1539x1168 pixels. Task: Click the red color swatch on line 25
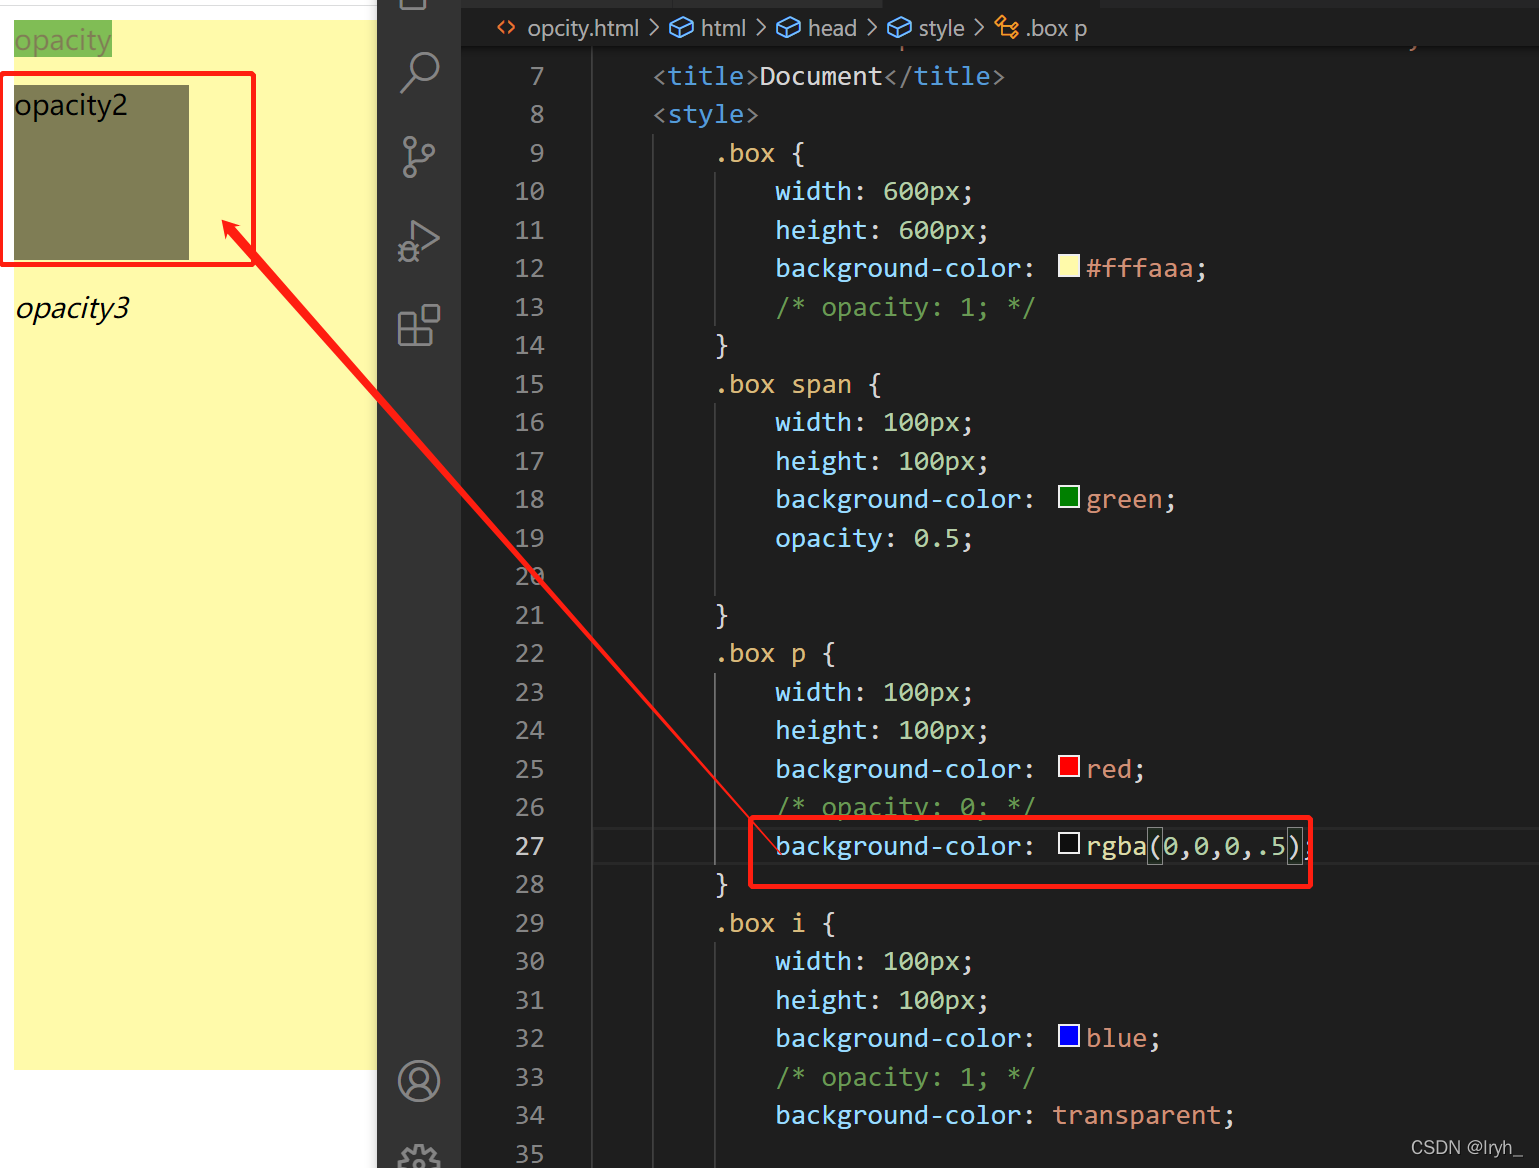[1069, 766]
